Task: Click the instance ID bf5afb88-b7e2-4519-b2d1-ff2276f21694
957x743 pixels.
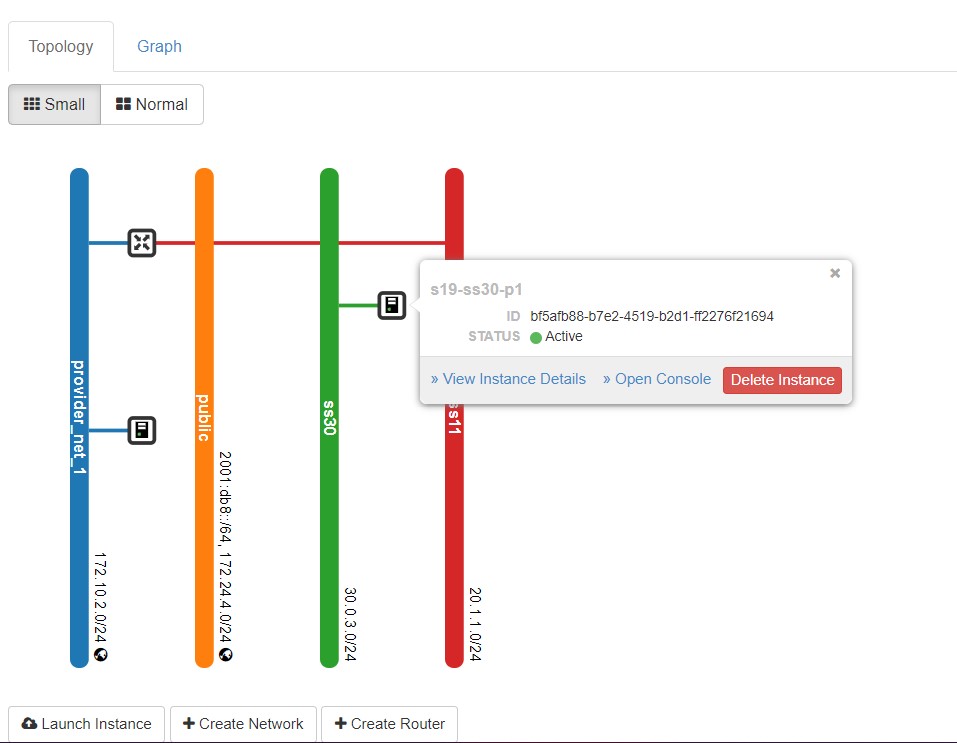Action: click(x=652, y=316)
